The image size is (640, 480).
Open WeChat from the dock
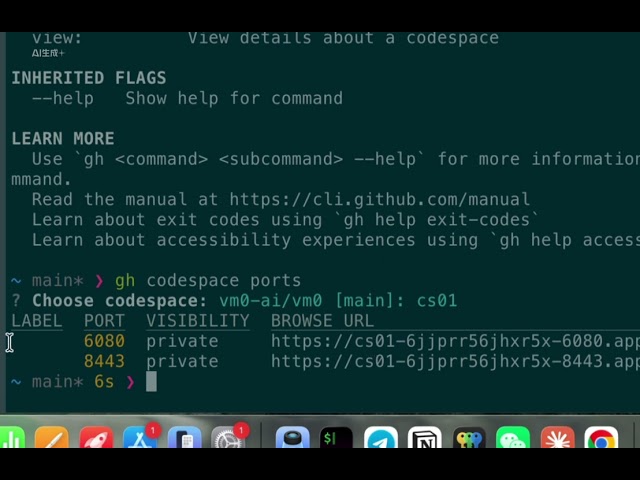513,437
